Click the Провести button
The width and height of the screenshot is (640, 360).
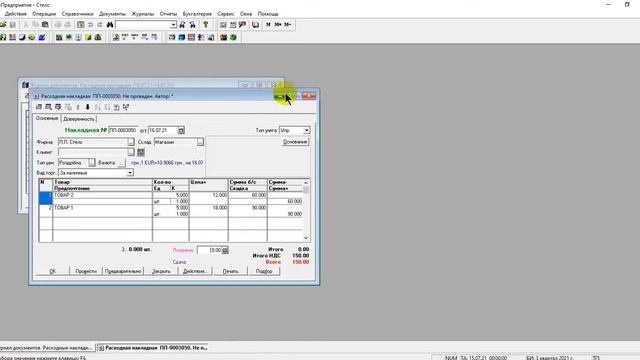86,271
